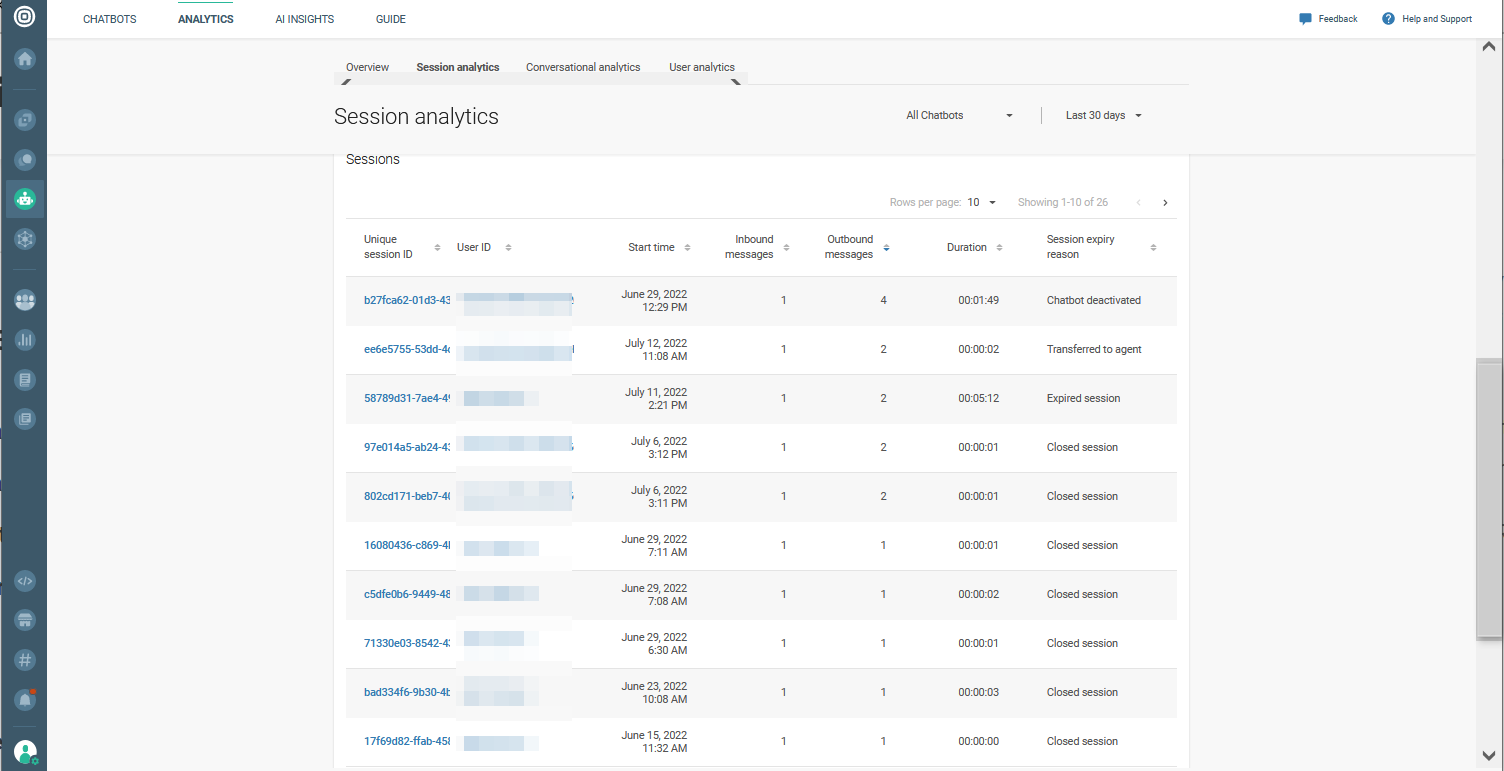
Task: Select the green Answers chatbot sidebar icon
Action: click(24, 199)
